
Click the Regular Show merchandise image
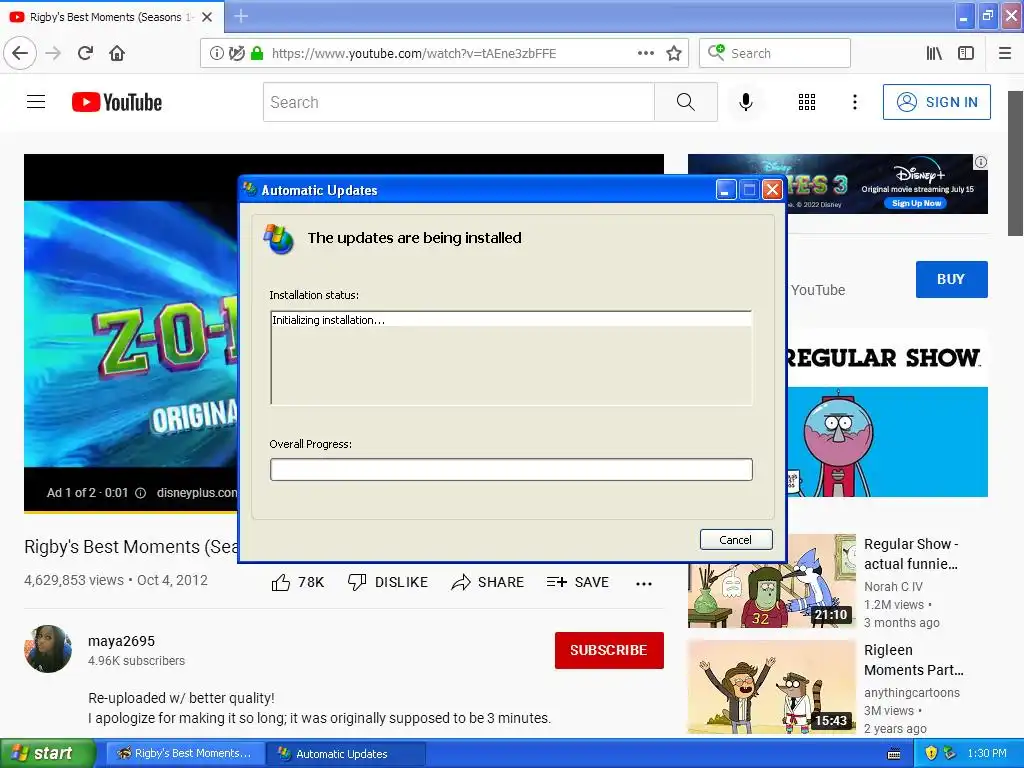coord(888,415)
